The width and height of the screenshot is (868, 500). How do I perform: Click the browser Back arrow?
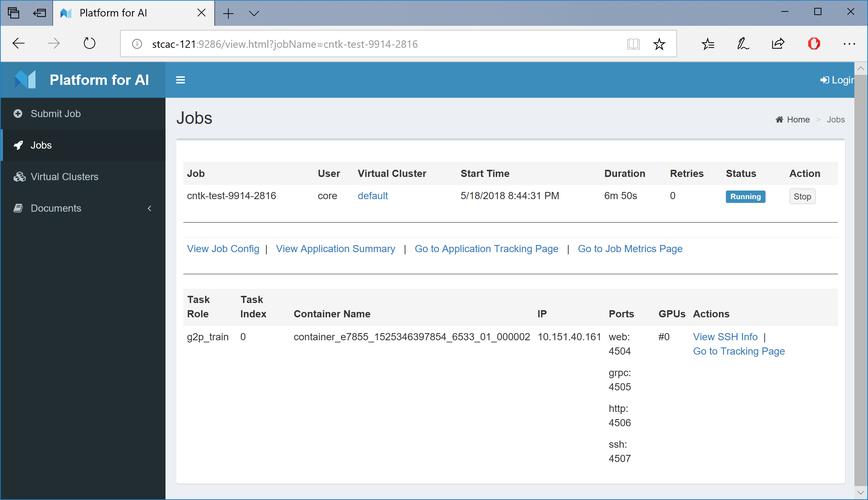point(18,44)
